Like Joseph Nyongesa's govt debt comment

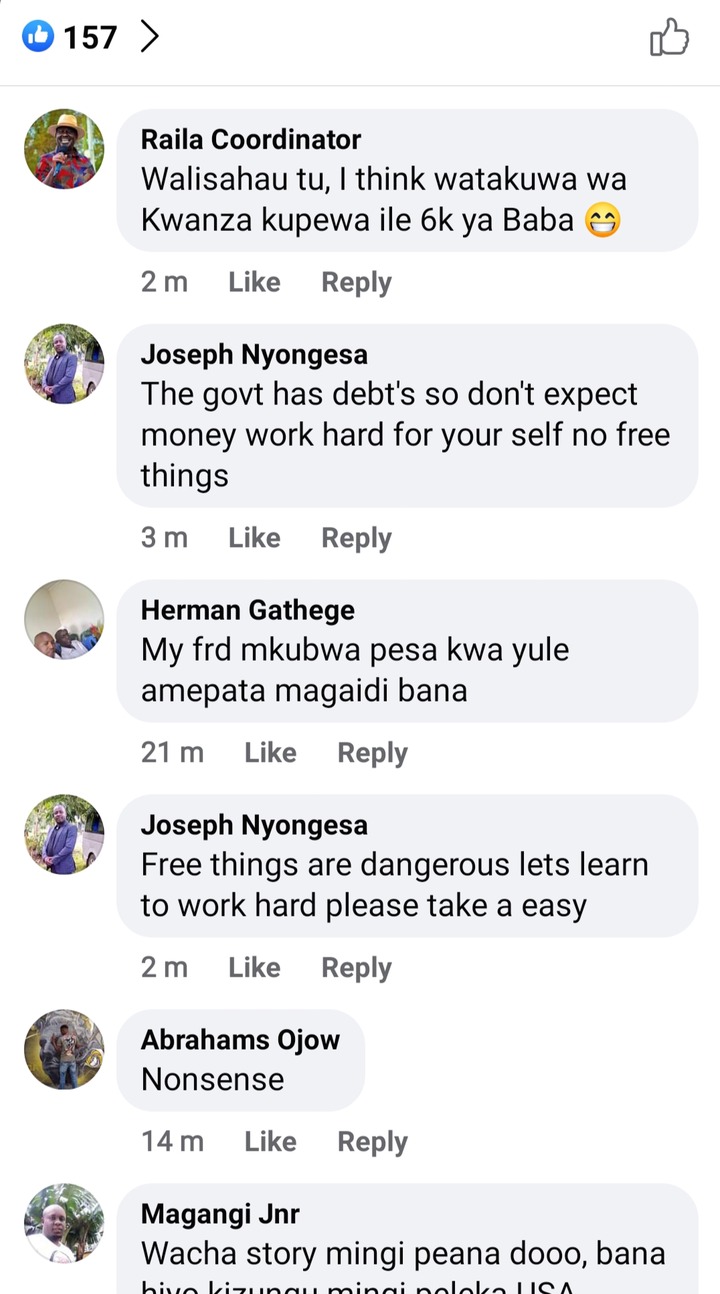(x=254, y=538)
